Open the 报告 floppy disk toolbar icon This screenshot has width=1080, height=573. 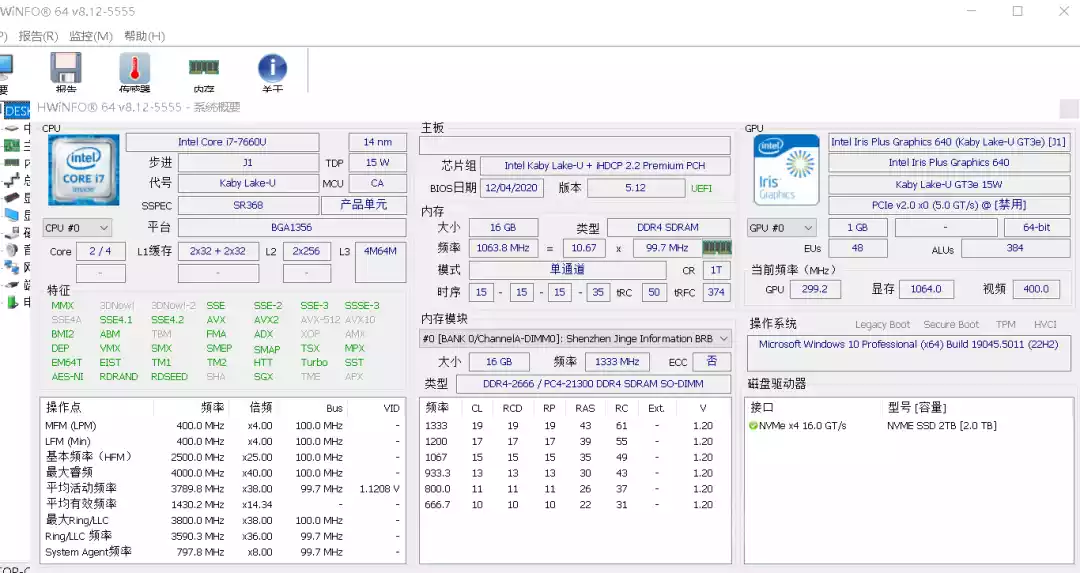(x=66, y=68)
